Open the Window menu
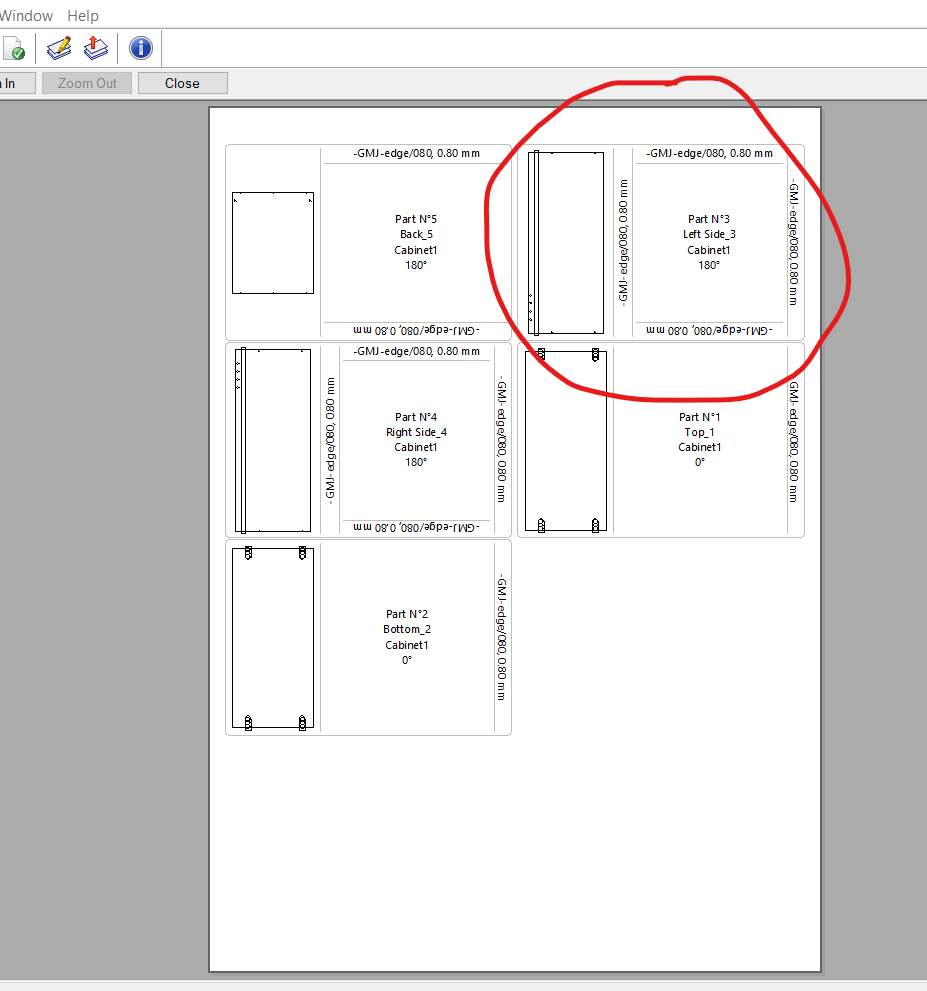The width and height of the screenshot is (927, 991). (27, 15)
